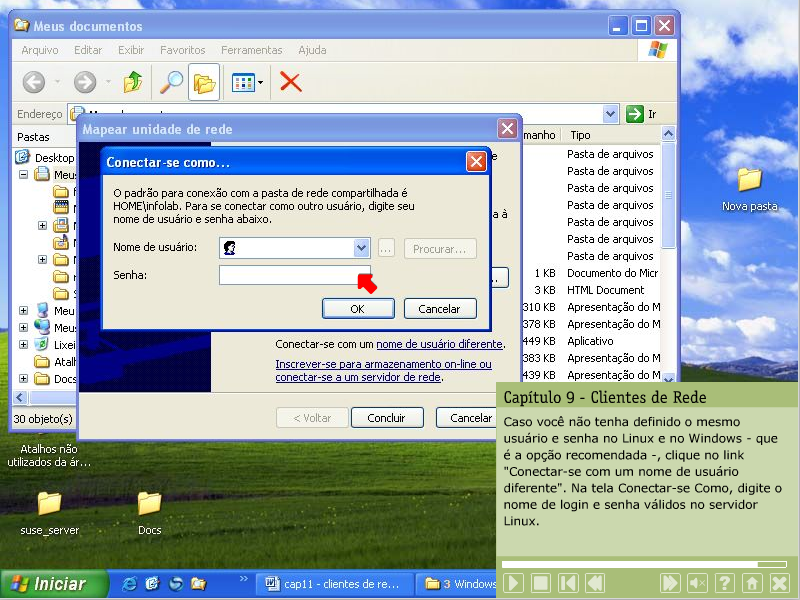Click the tutorial player Home icon
The image size is (800, 600).
click(752, 583)
